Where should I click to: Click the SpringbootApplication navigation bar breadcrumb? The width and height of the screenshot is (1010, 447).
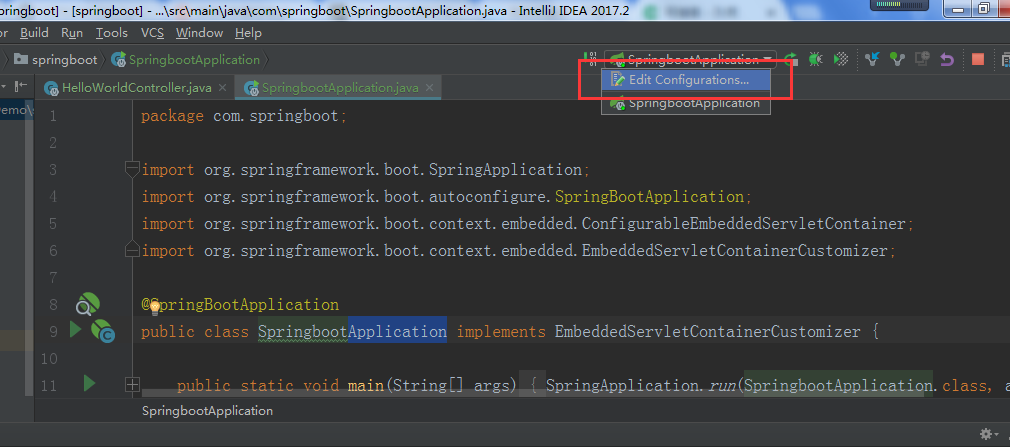186,60
